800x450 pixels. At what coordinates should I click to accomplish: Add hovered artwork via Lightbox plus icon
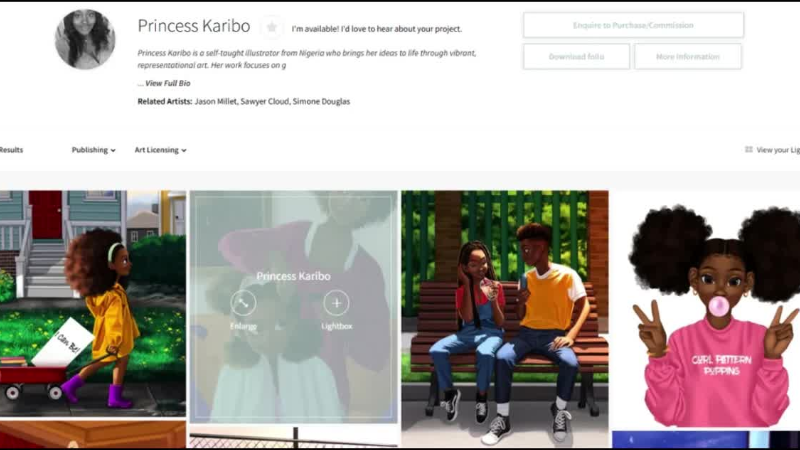(336, 303)
